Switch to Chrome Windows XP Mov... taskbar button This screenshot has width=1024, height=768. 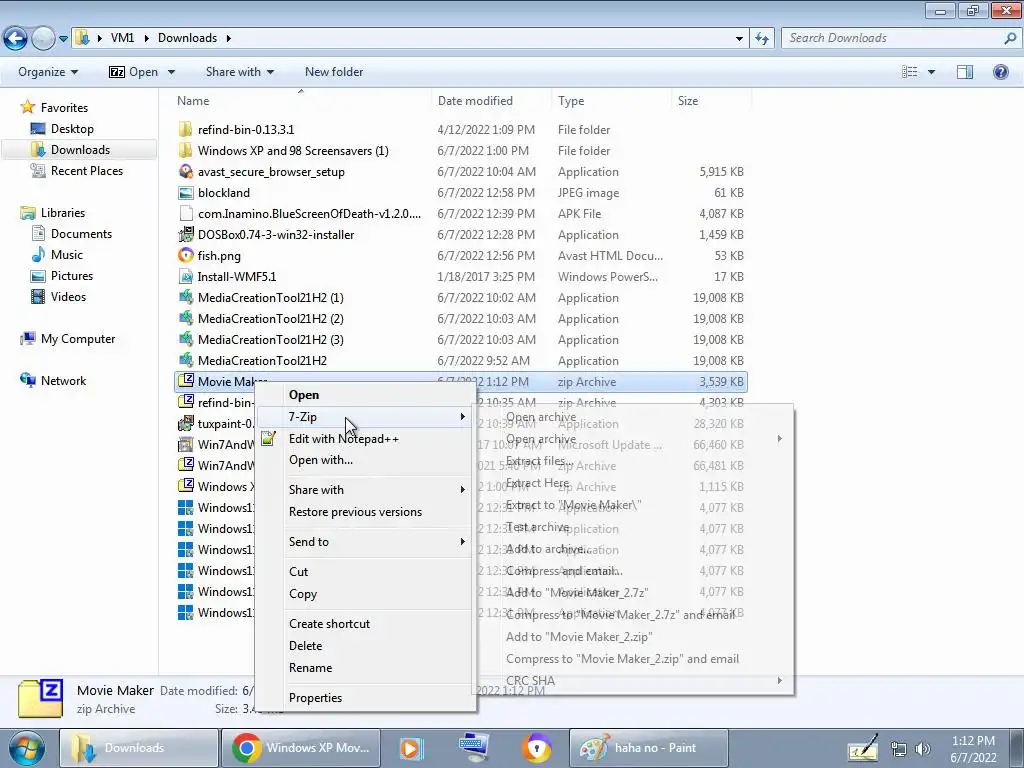click(x=301, y=748)
